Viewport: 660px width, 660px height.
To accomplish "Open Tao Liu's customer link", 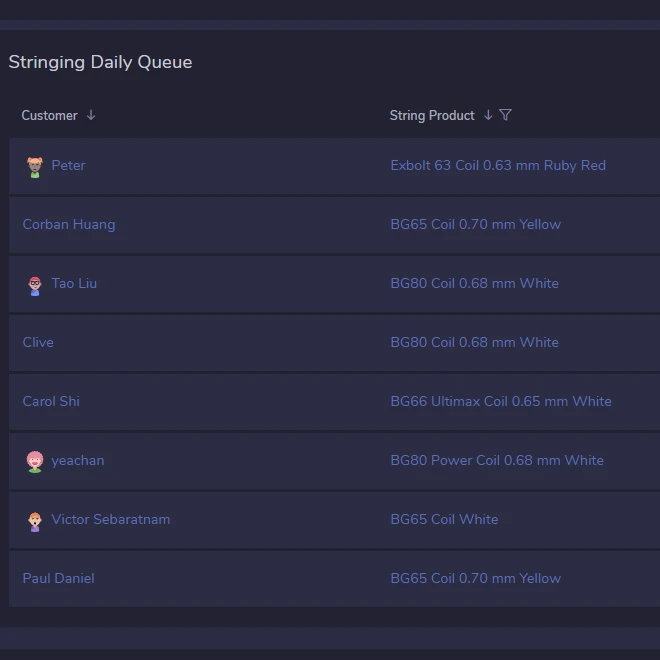I will (74, 283).
